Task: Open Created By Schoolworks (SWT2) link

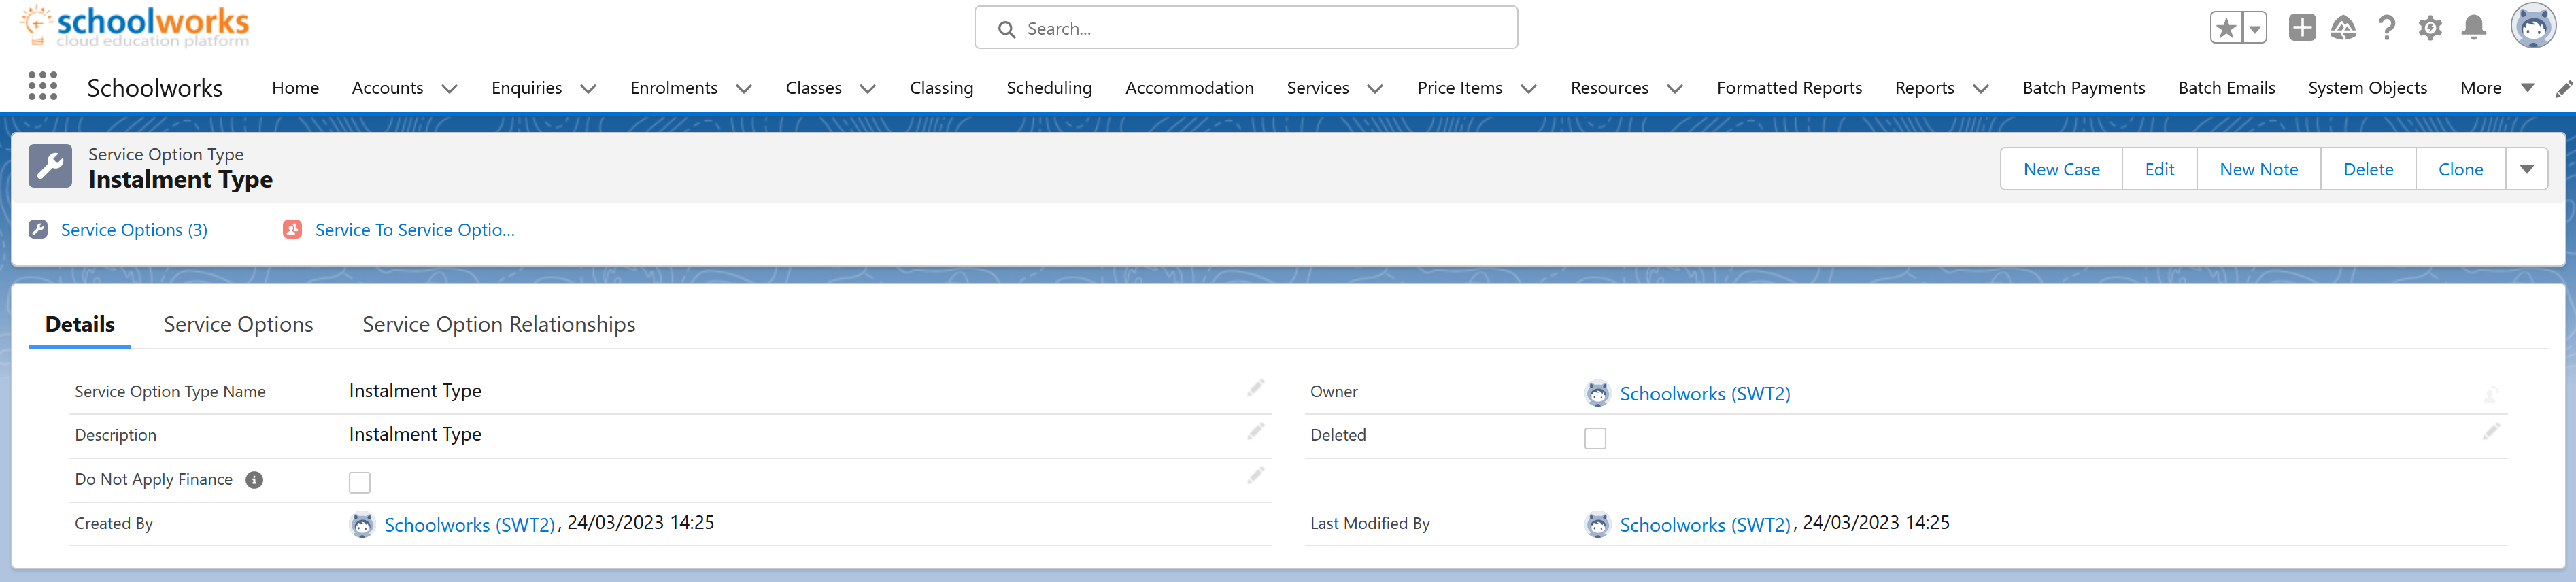Action: click(469, 525)
